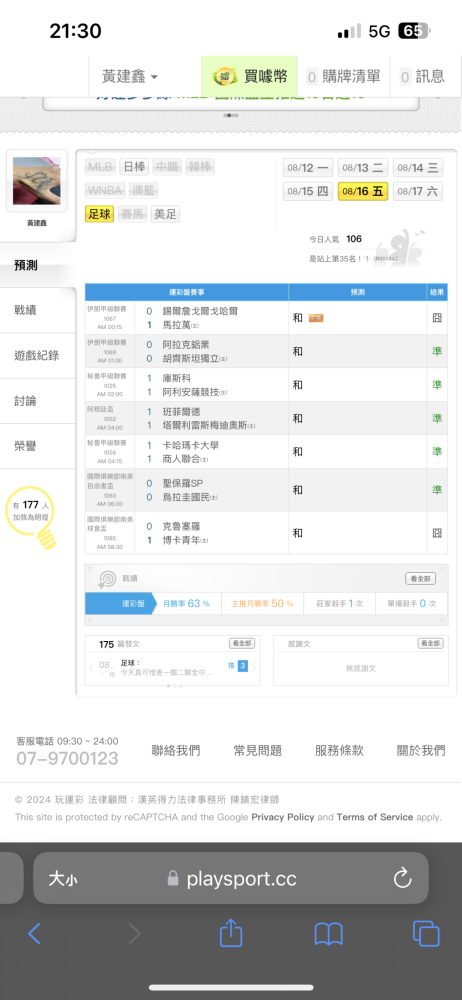Select the 足球 sport filter
The image size is (462, 1000).
pyautogui.click(x=100, y=214)
